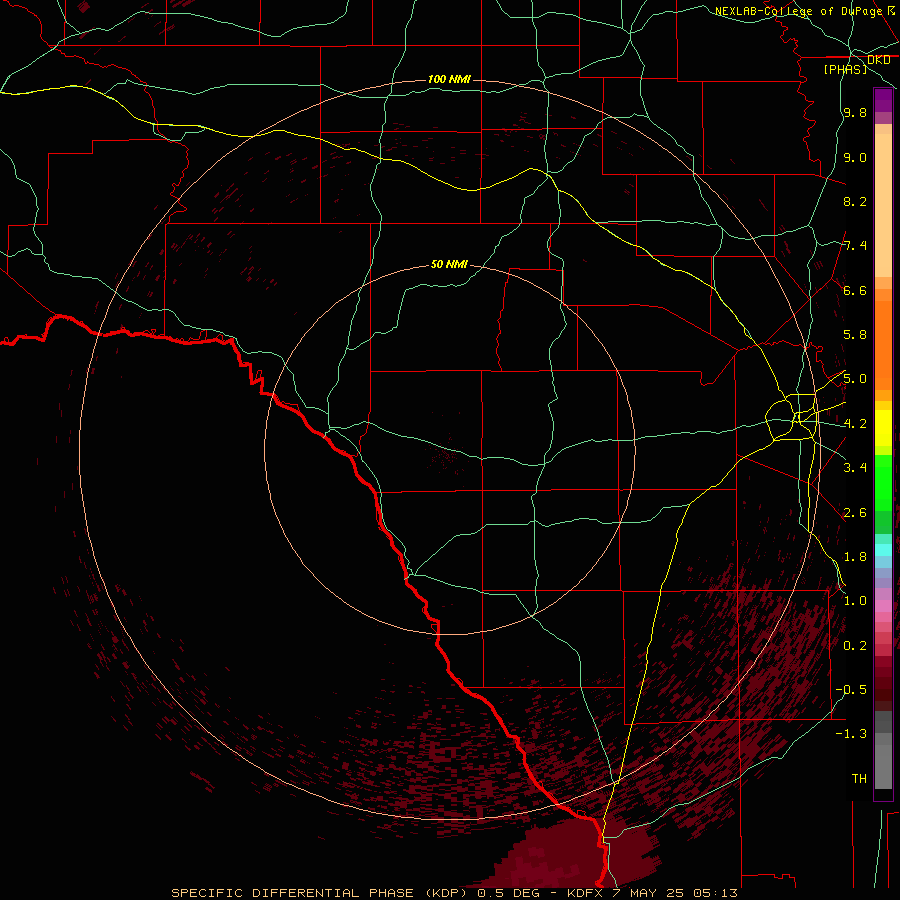The width and height of the screenshot is (900, 900).
Task: Click the 0.2 scale value
Action: click(855, 646)
